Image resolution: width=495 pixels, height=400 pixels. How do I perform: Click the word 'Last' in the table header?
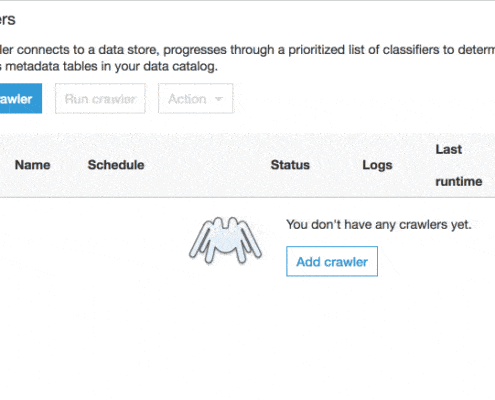click(x=449, y=149)
